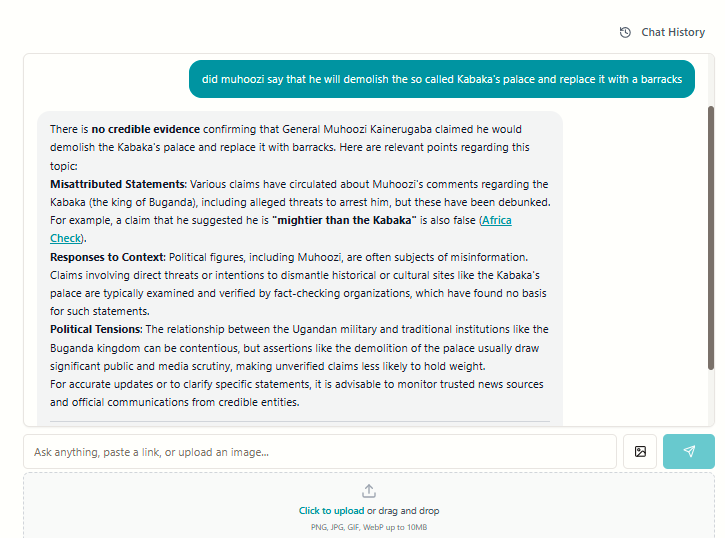
Task: Click the 'PNG, JPG, GIF, WebP up to 10MB' note
Action: (369, 527)
